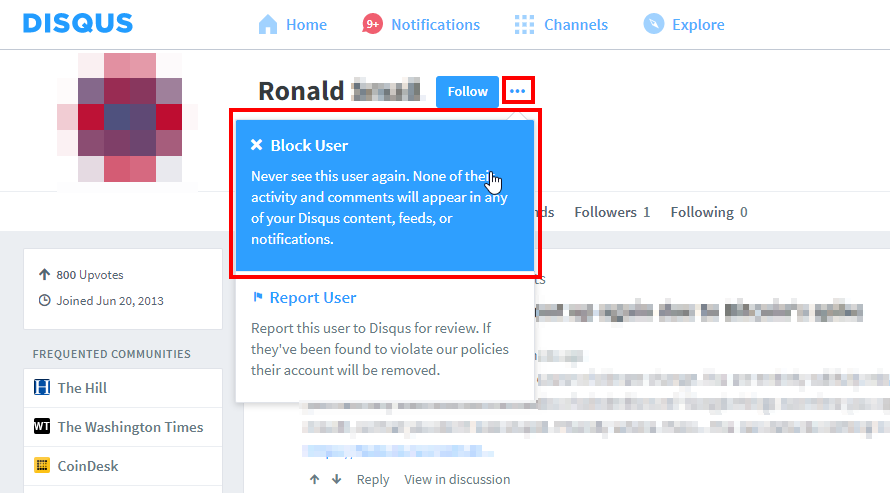Click the CoinDesk community icon
This screenshot has height=493, width=890.
42,466
